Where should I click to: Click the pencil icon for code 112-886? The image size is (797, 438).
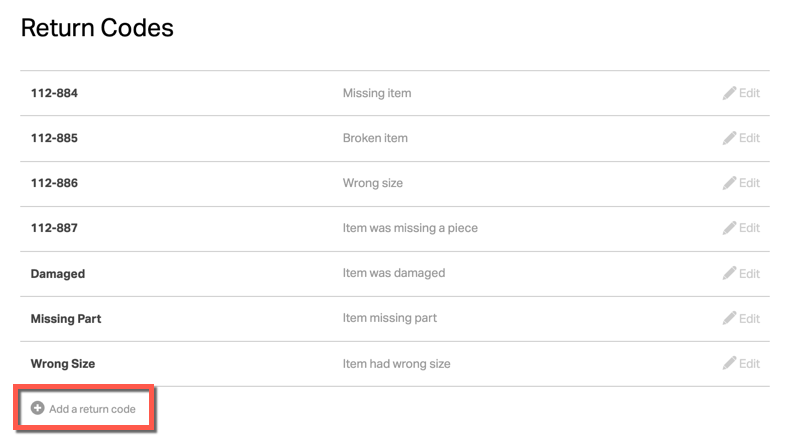pos(729,183)
